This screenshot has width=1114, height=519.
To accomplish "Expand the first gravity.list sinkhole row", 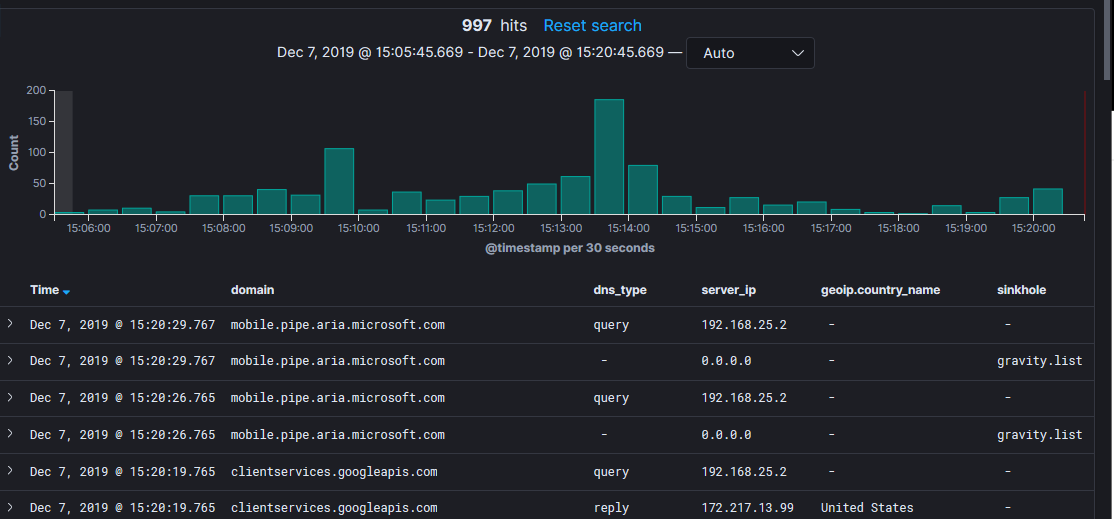I will [10, 361].
